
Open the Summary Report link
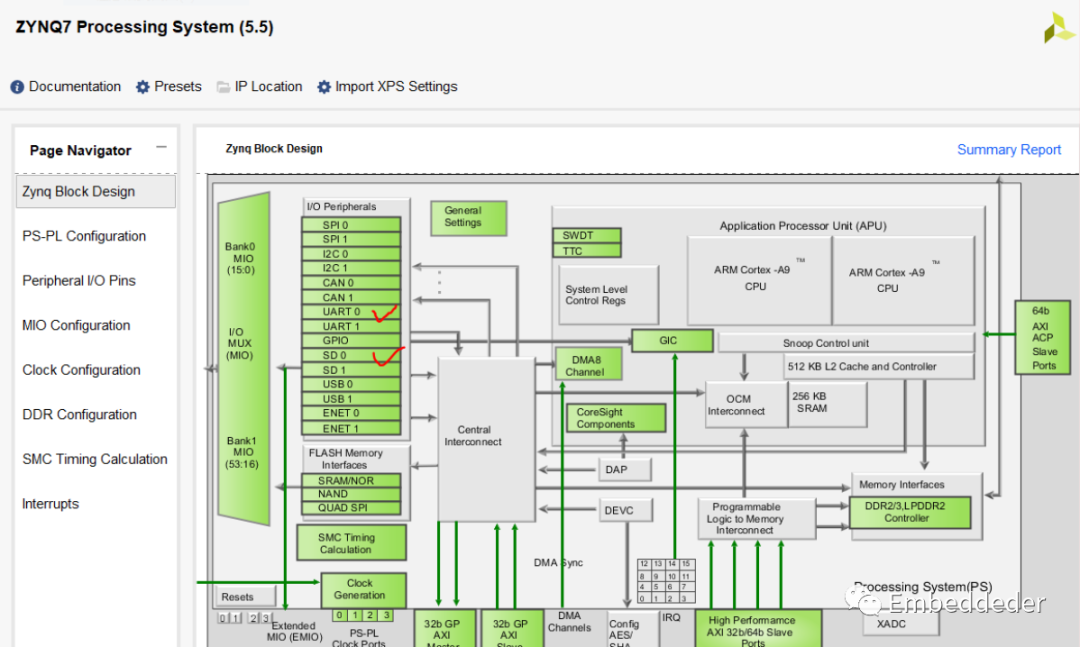pyautogui.click(x=1009, y=150)
